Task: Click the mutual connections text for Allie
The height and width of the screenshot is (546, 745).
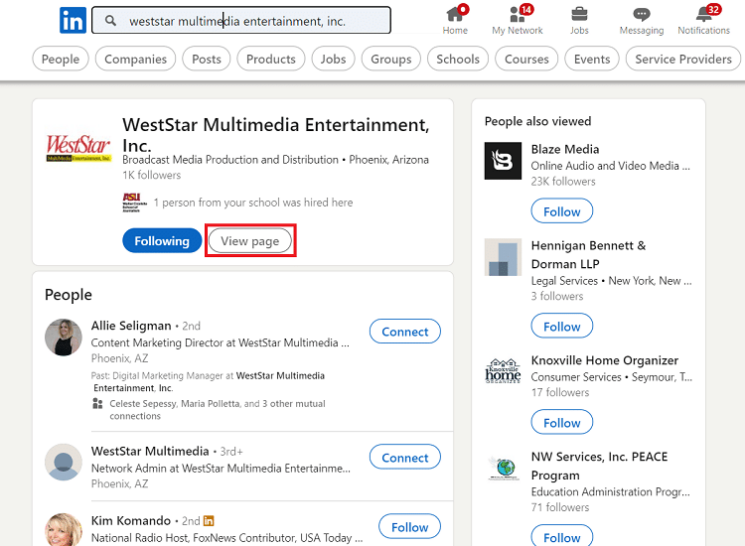Action: coord(218,410)
